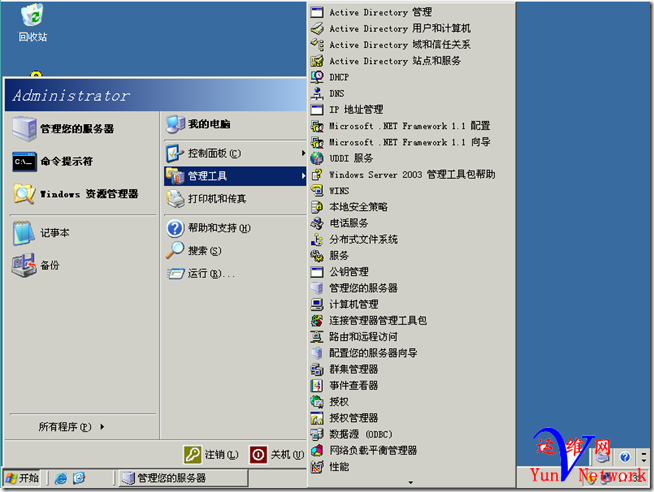Open 帮助和支持
The height and width of the screenshot is (492, 654).
235,228
